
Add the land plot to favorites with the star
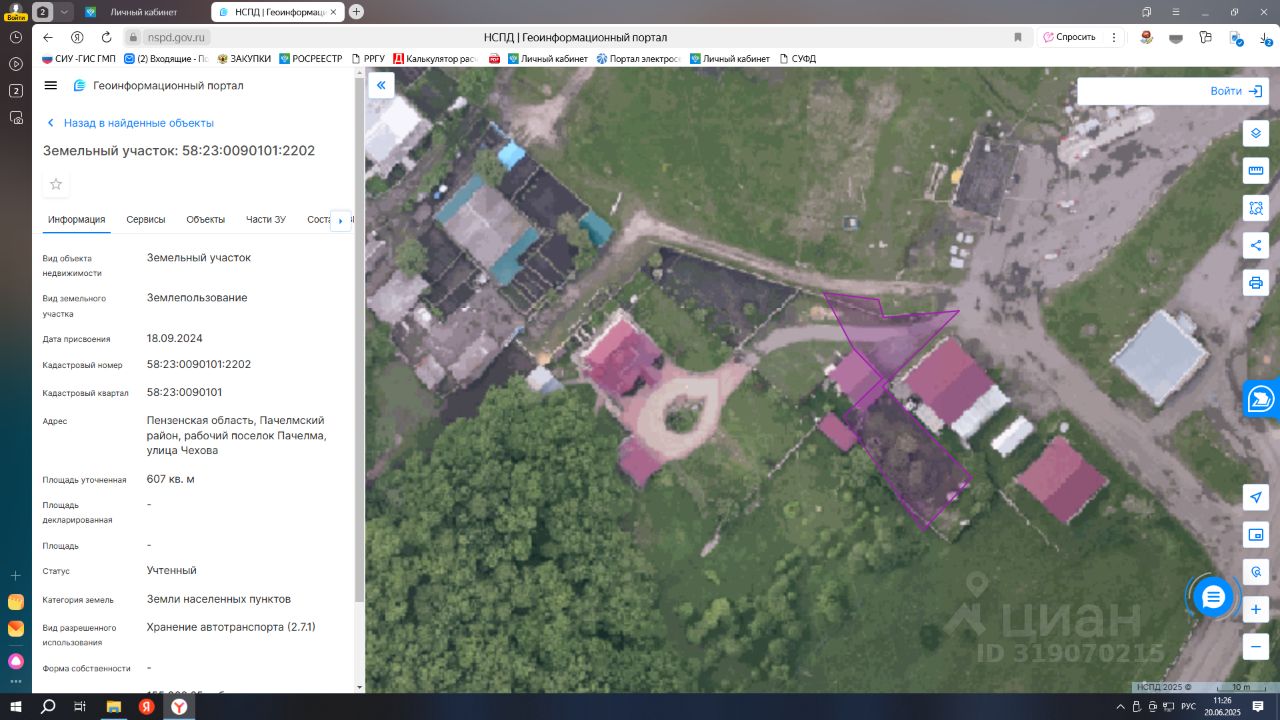point(56,184)
